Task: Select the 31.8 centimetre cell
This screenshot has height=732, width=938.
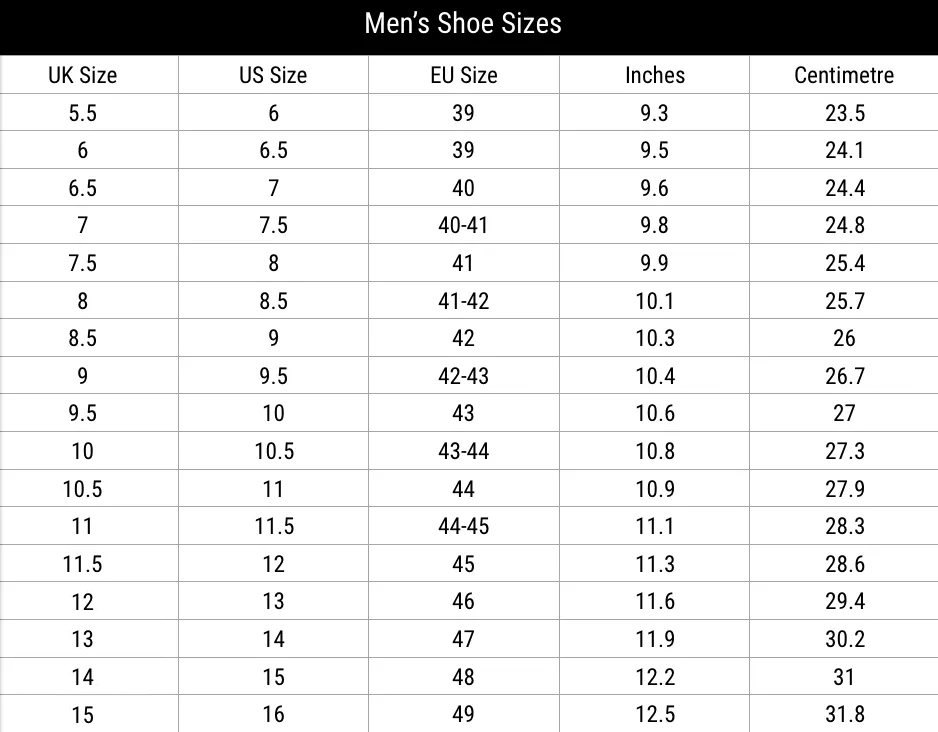Action: click(844, 715)
